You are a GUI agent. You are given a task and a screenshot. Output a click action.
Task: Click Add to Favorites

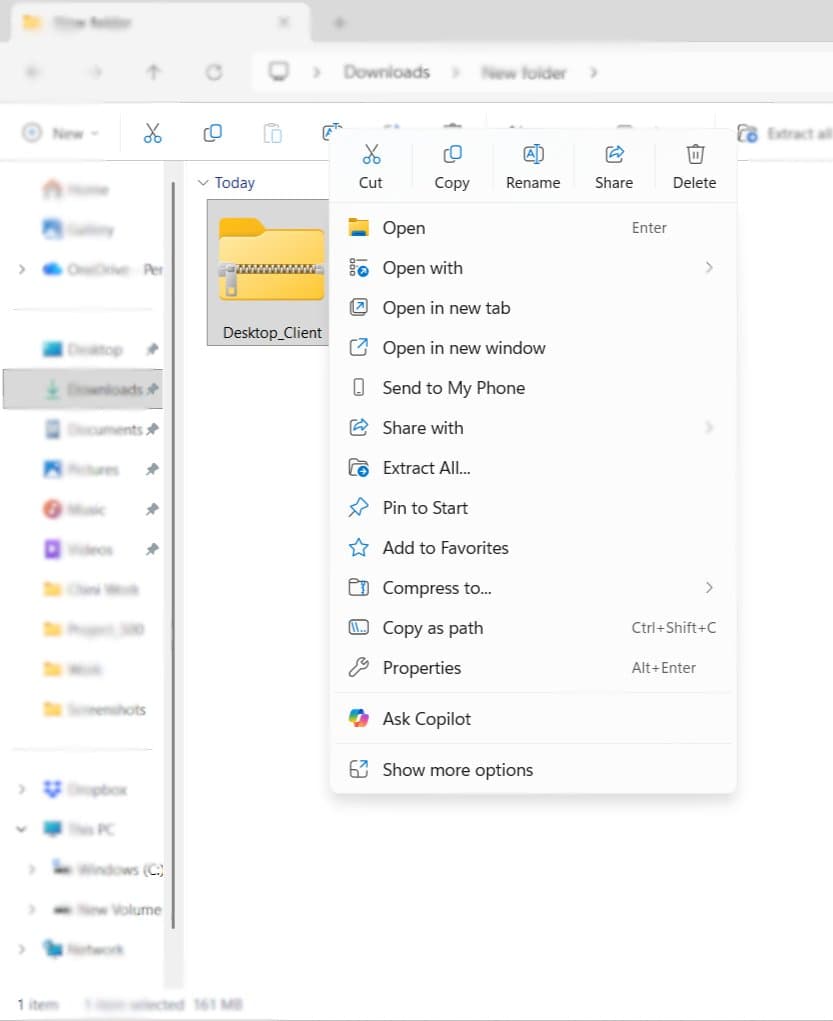coord(533,548)
